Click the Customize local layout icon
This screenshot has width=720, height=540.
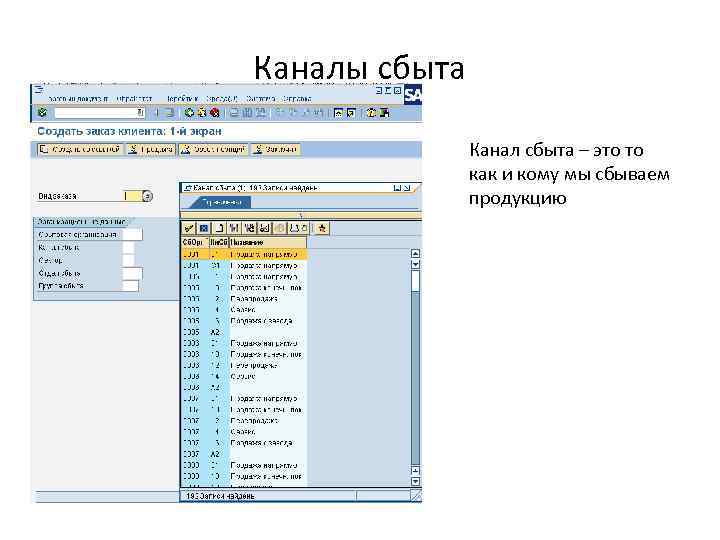coord(385,112)
